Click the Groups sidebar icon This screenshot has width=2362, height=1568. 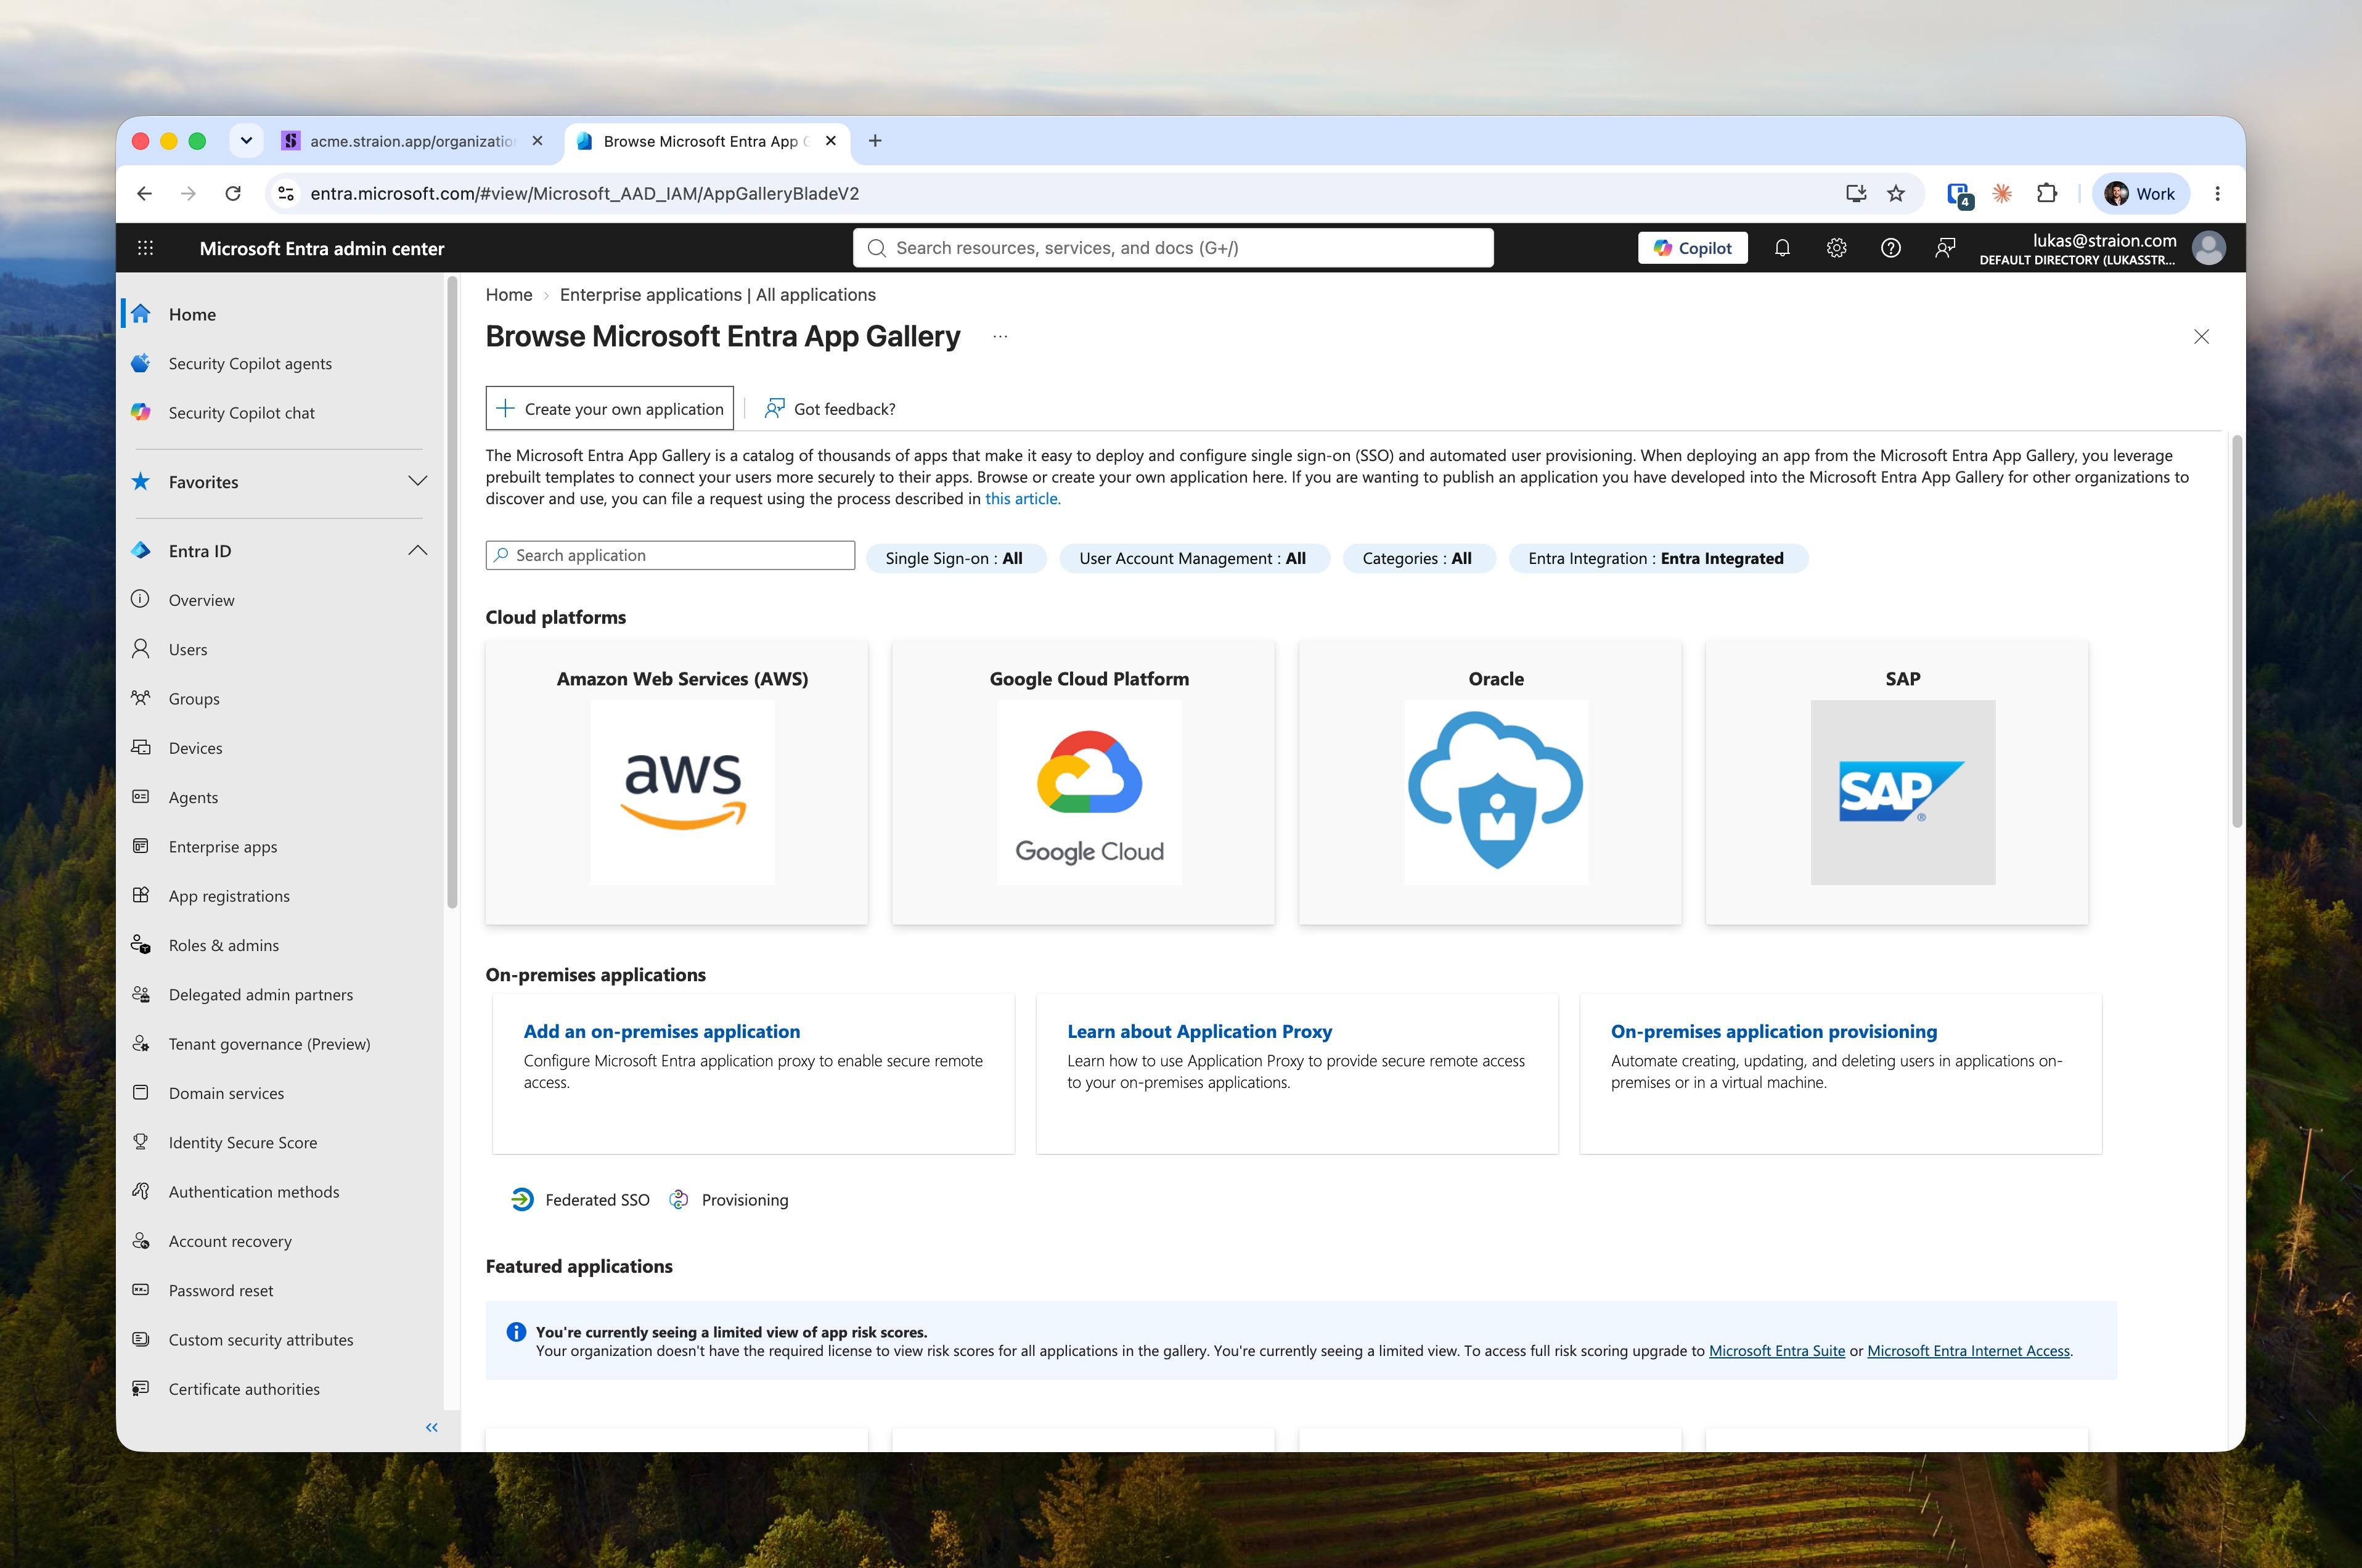point(141,698)
